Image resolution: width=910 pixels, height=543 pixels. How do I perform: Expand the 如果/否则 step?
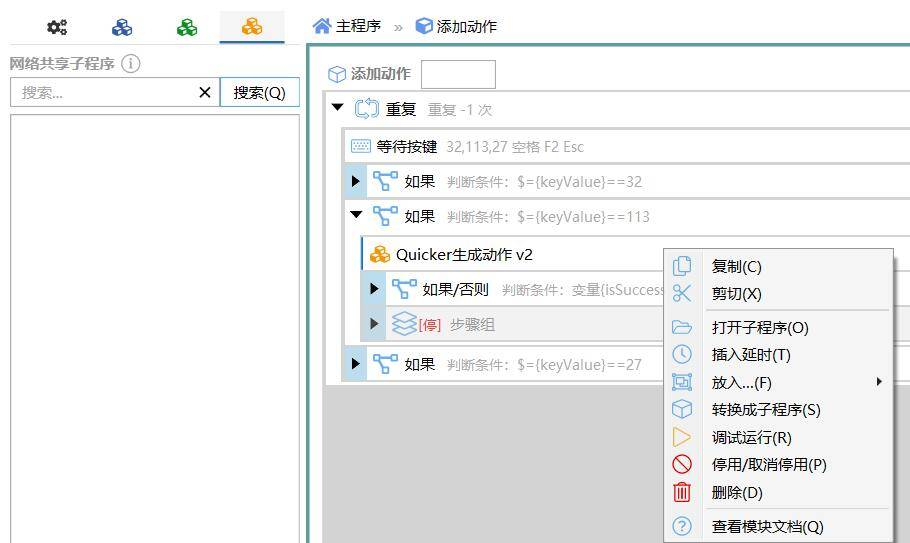[374, 288]
